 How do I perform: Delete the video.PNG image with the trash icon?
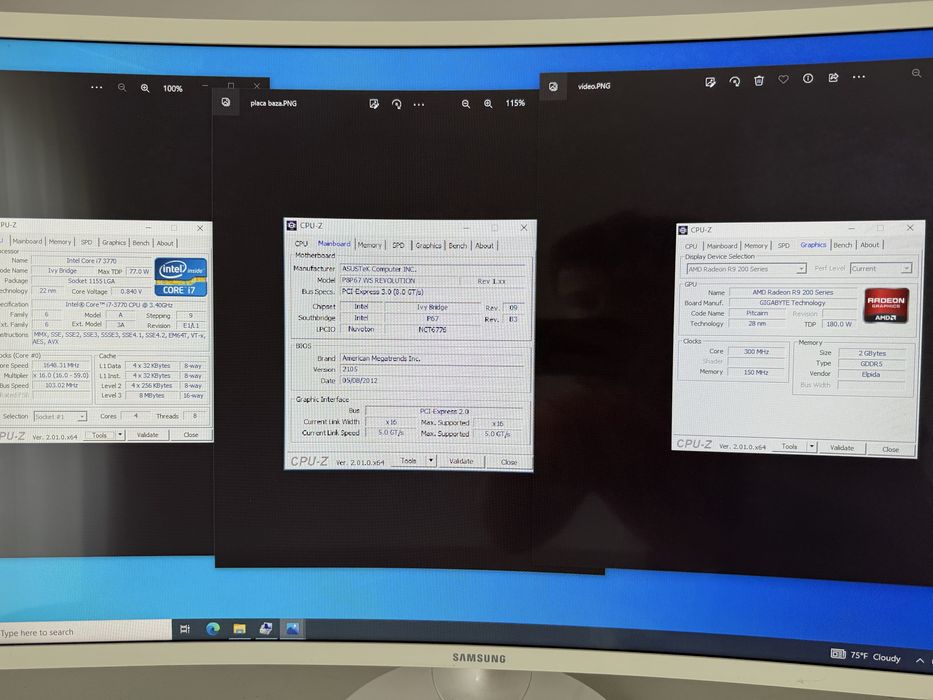pyautogui.click(x=759, y=80)
